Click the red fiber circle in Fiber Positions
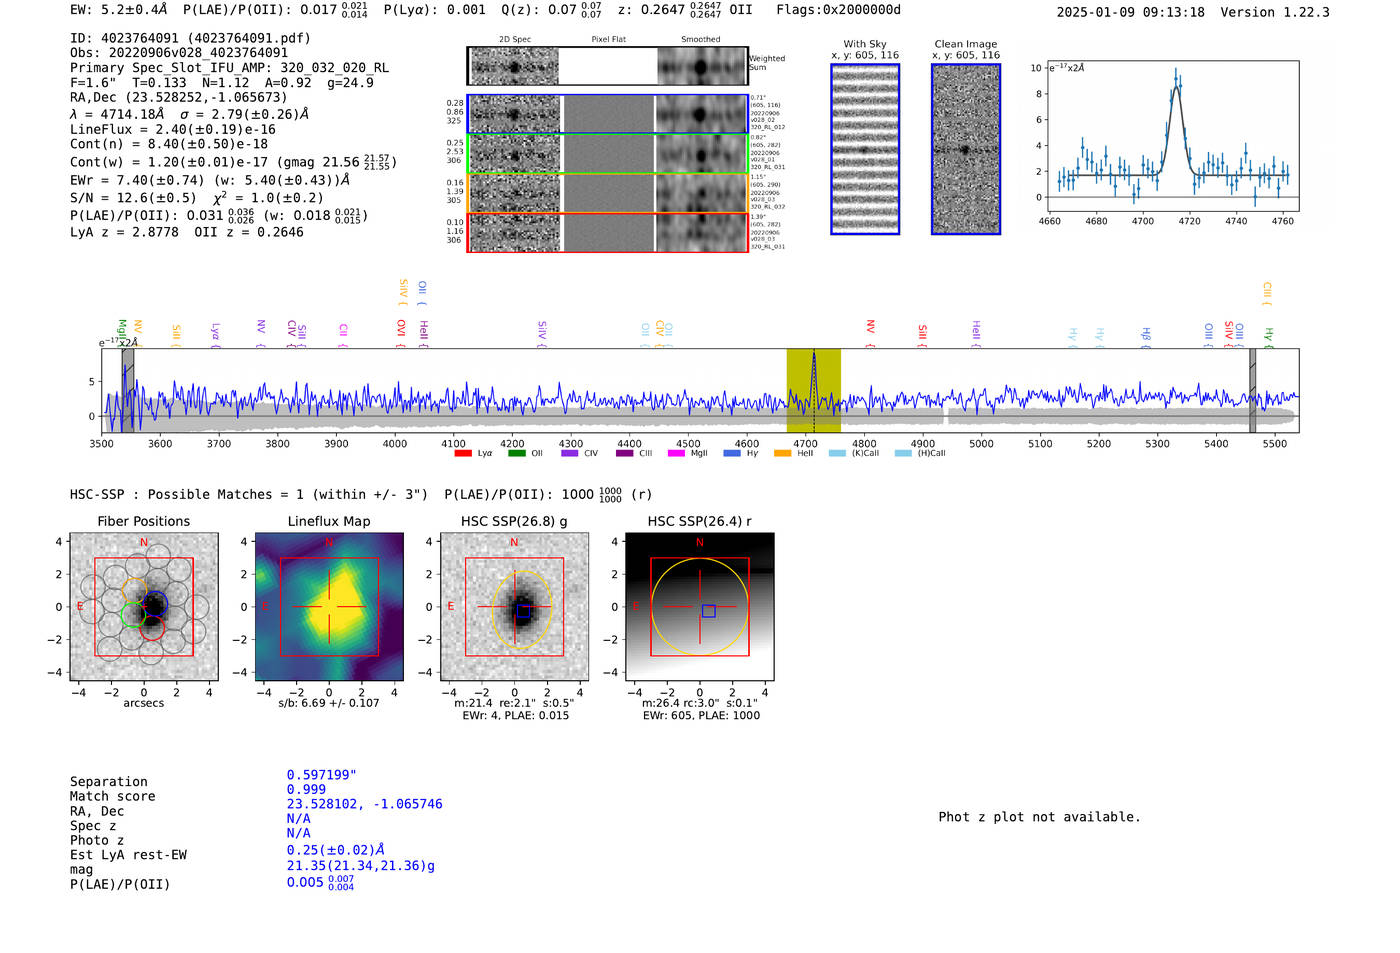This screenshot has height=953, width=1400. 152,627
